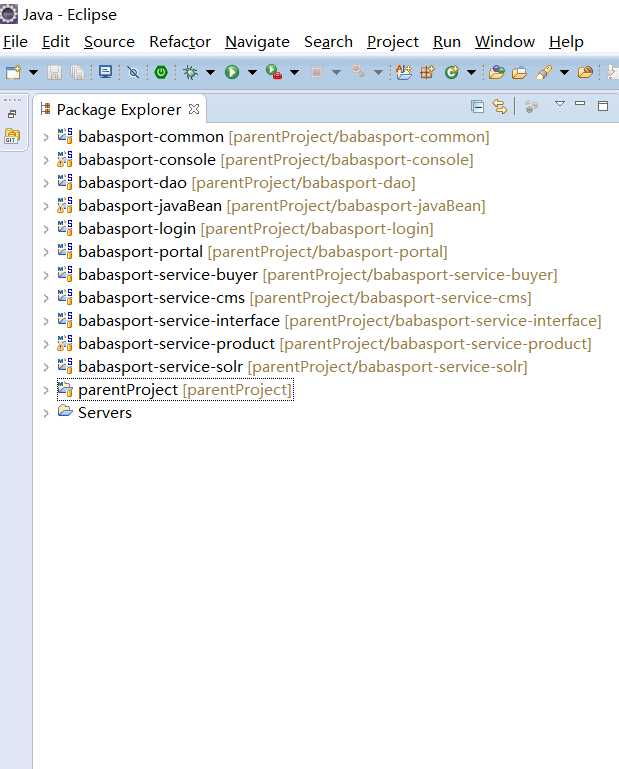Select babasport-service-cms project row

(294, 298)
